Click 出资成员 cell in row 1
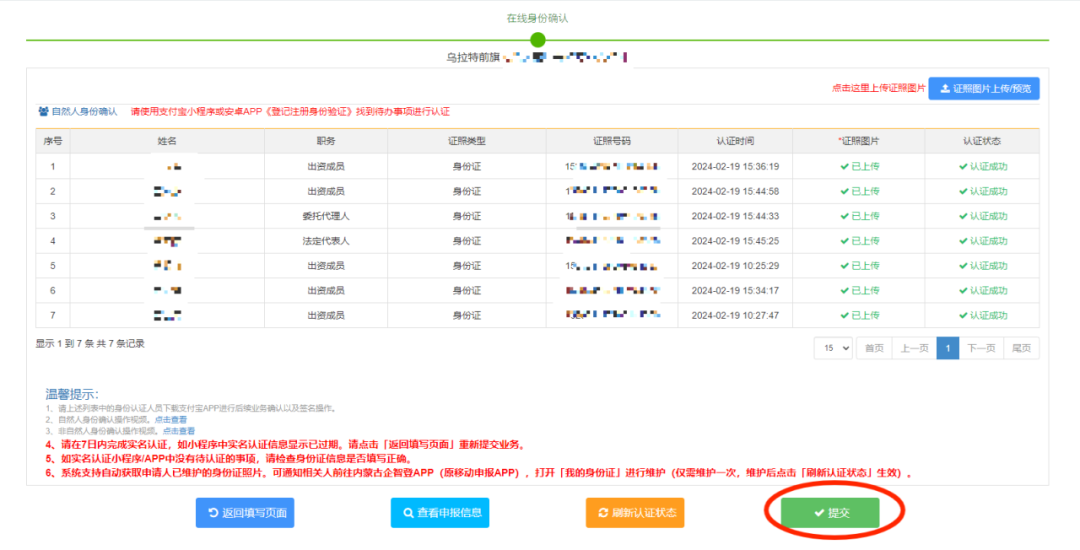This screenshot has width=1080, height=550. pos(326,167)
